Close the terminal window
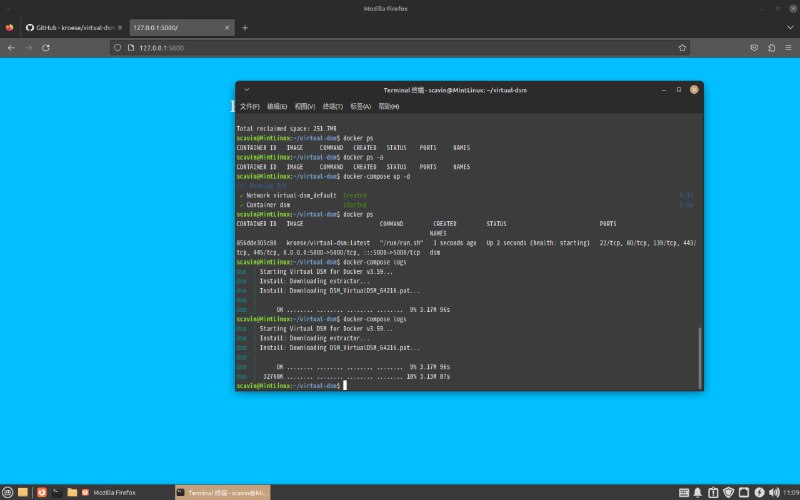The width and height of the screenshot is (800, 500). [694, 90]
